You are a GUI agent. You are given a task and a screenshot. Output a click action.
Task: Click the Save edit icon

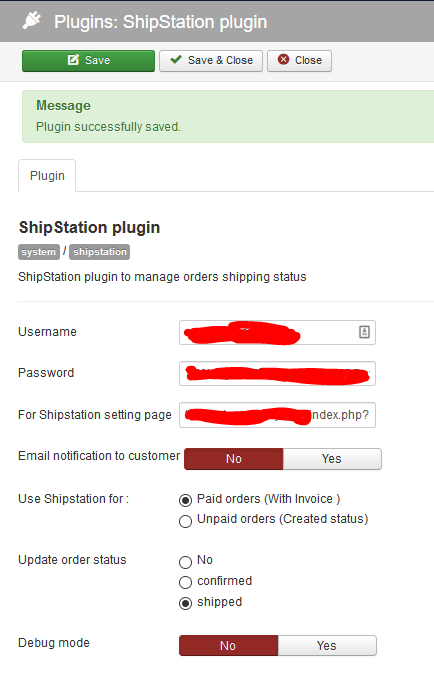point(73,60)
